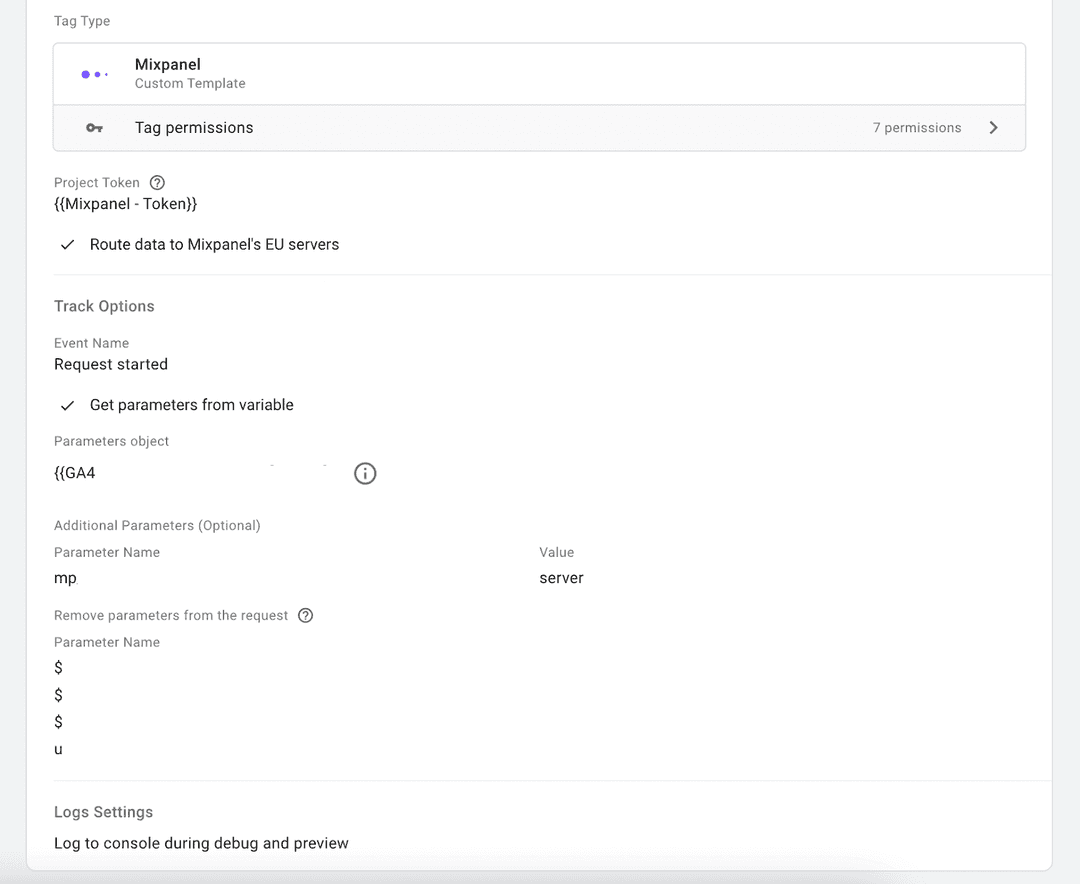Expand the Tag permissions row chevron

[x=993, y=128]
